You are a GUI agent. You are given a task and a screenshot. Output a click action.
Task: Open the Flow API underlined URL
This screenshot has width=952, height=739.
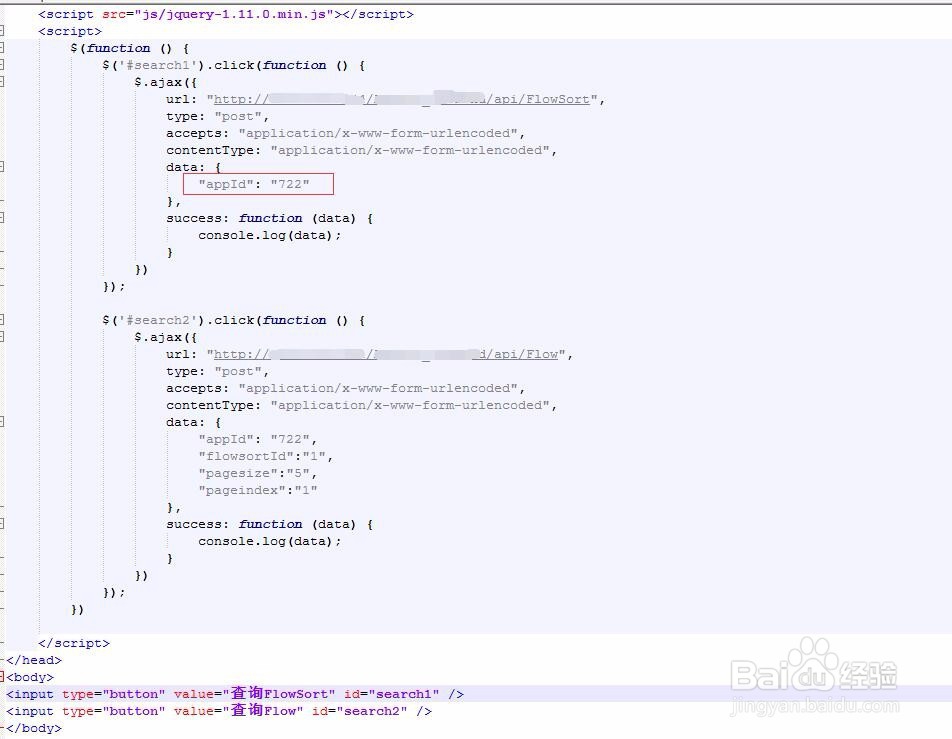(x=390, y=354)
